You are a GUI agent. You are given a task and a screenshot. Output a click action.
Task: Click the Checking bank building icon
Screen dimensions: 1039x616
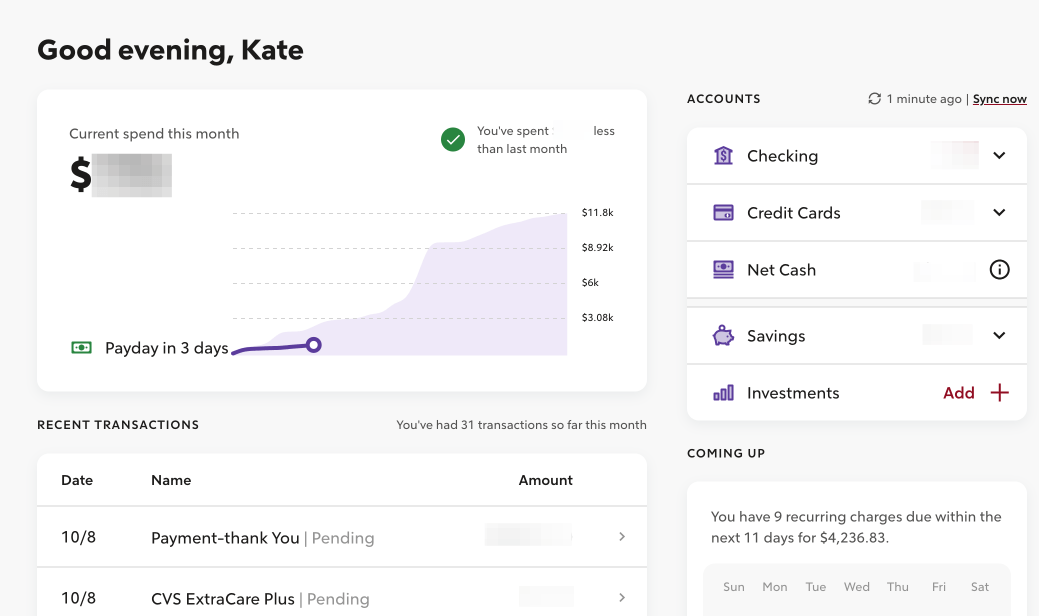[x=723, y=156]
